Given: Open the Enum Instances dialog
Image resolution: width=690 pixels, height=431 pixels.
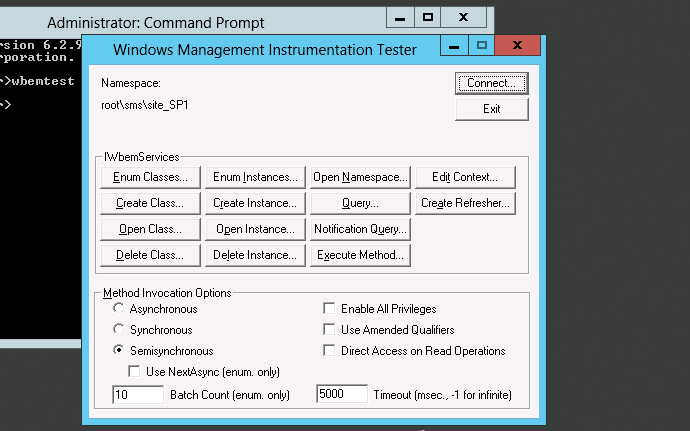Looking at the screenshot, I should tap(255, 177).
